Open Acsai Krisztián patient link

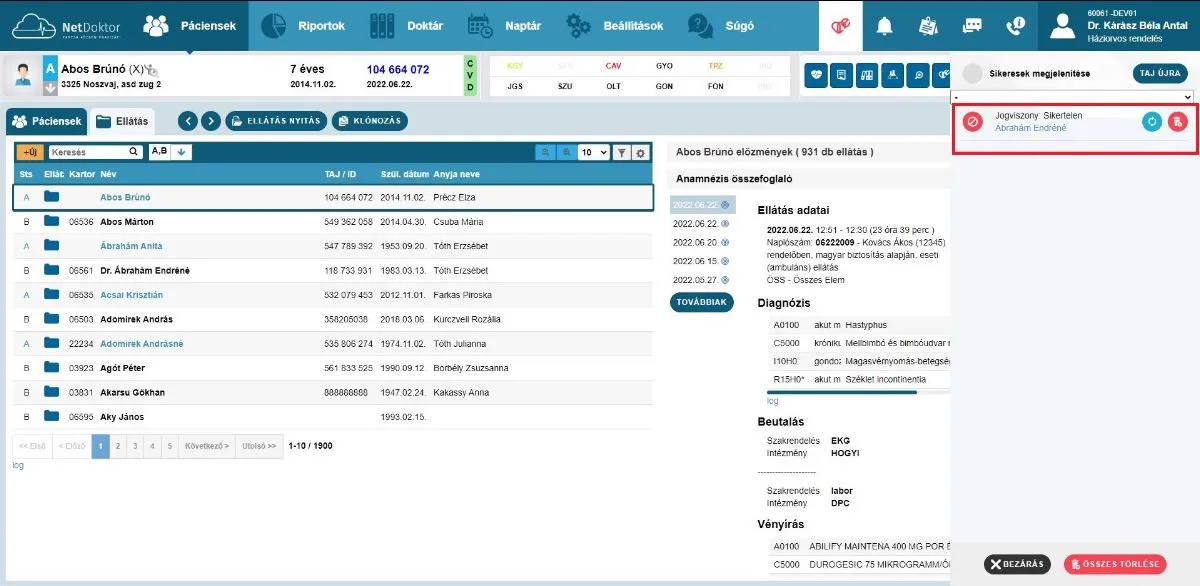(131, 295)
